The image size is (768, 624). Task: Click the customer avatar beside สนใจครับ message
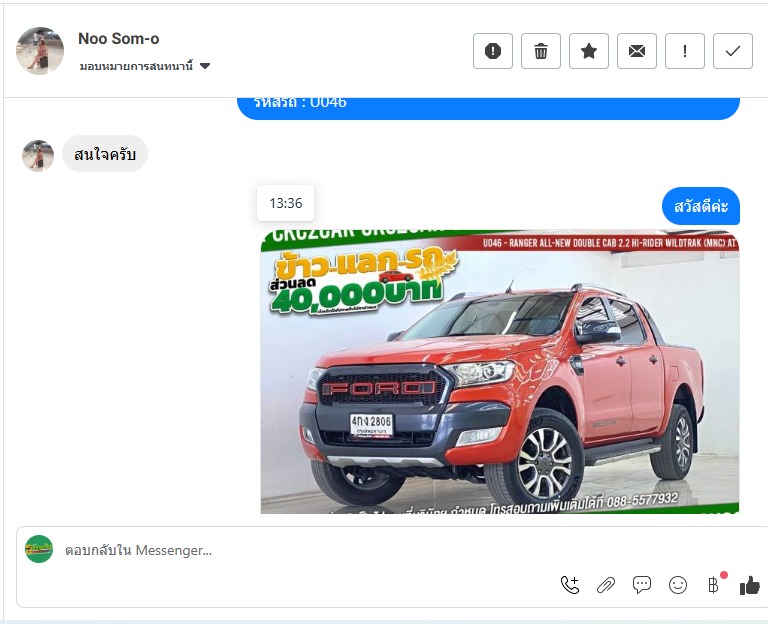[x=38, y=155]
